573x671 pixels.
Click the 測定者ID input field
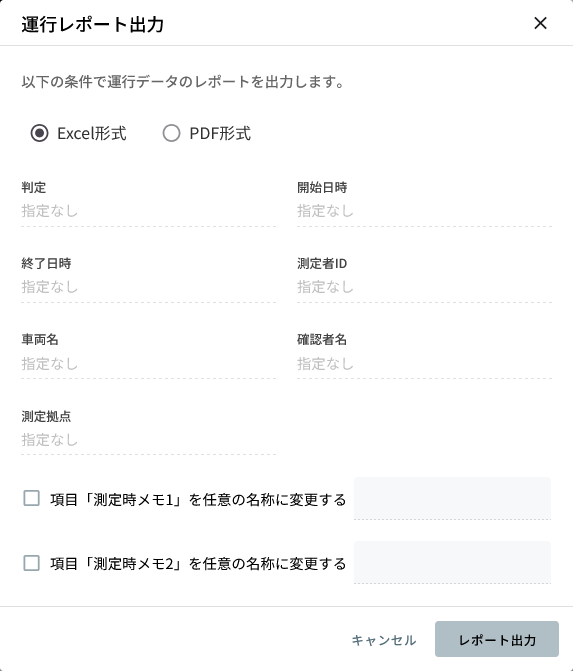click(425, 287)
